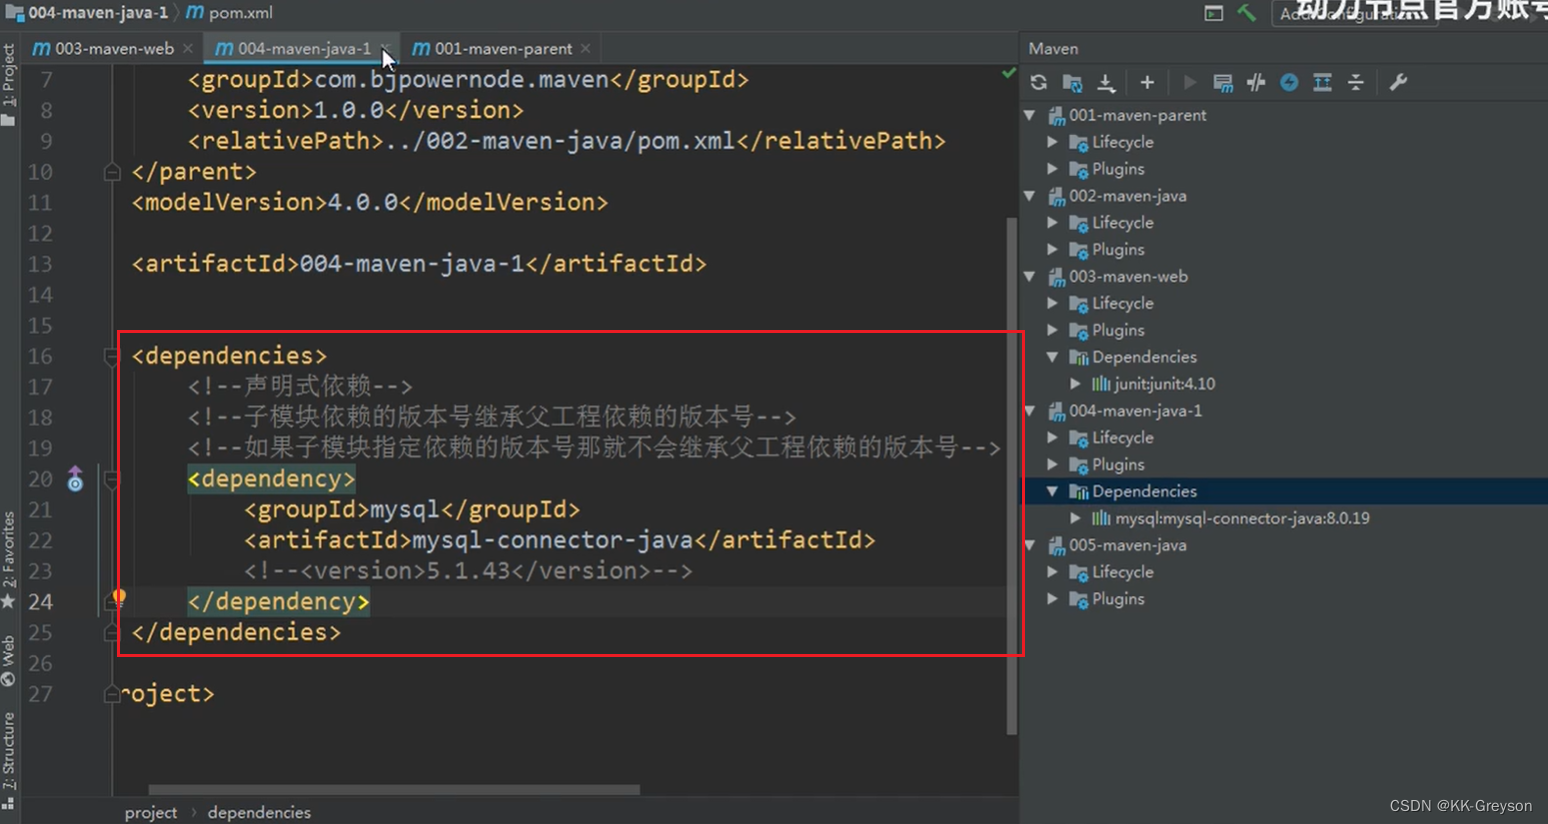
Task: Expand Plugins under 002-maven-java
Action: pos(1052,249)
